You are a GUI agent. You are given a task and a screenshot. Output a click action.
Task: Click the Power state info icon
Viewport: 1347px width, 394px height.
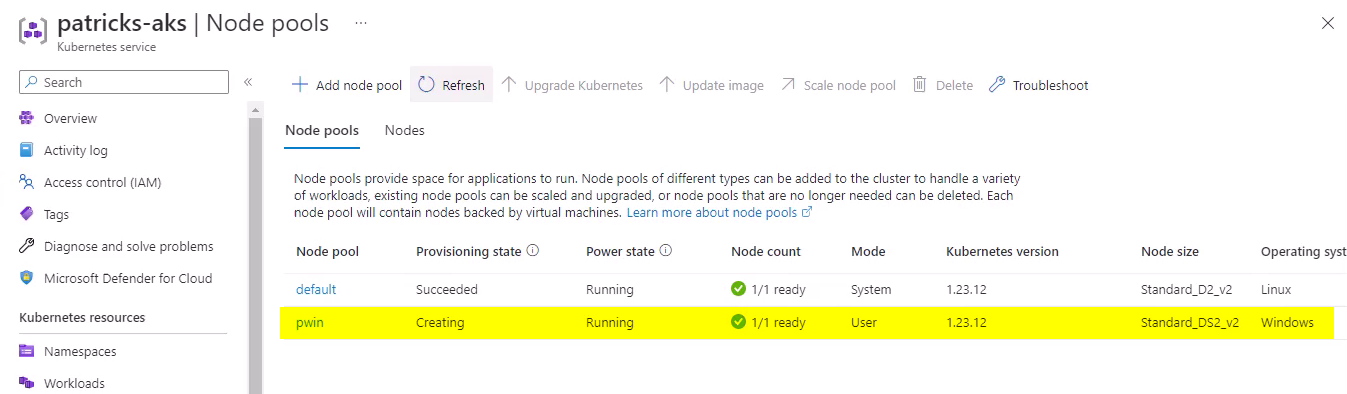(665, 251)
